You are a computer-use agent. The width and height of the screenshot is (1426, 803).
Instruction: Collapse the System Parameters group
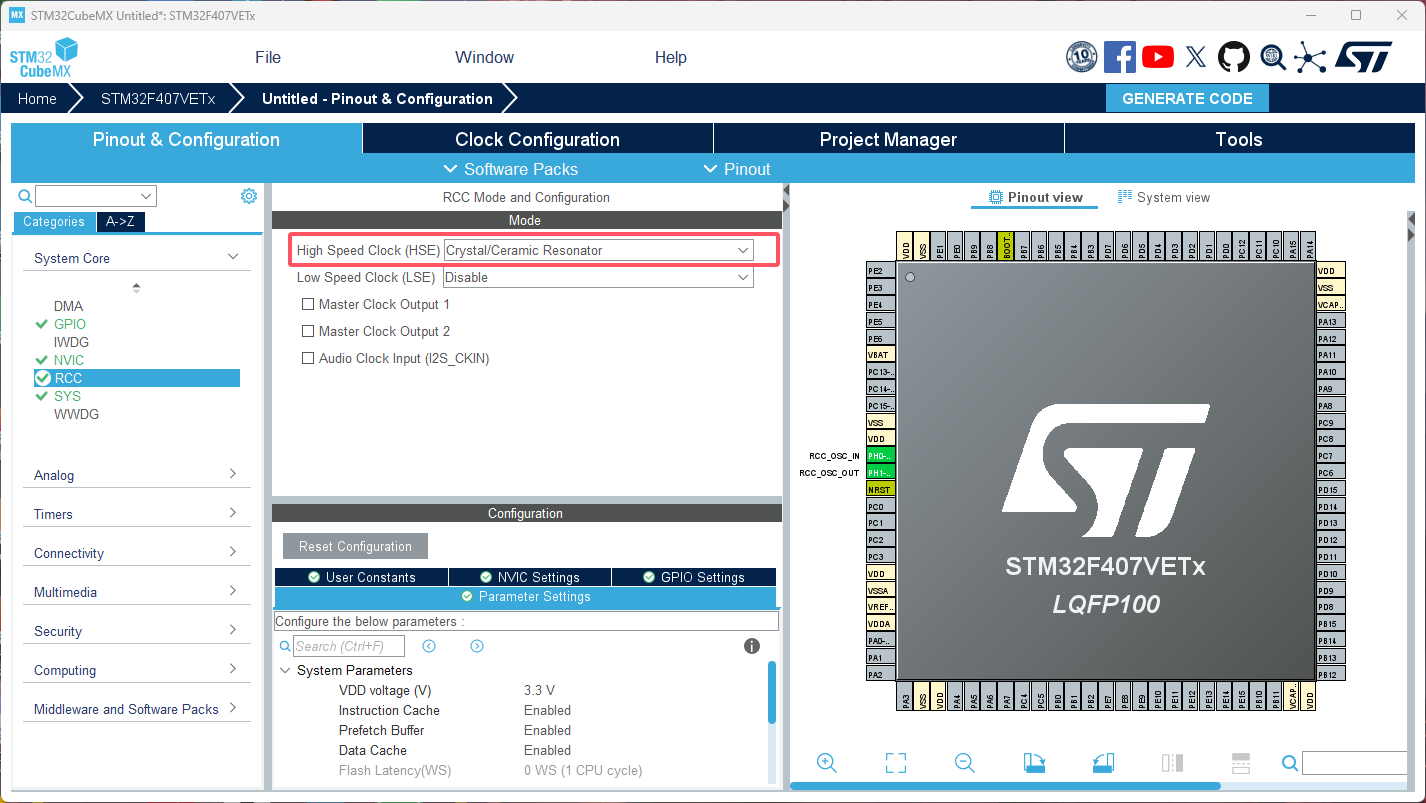coord(286,670)
